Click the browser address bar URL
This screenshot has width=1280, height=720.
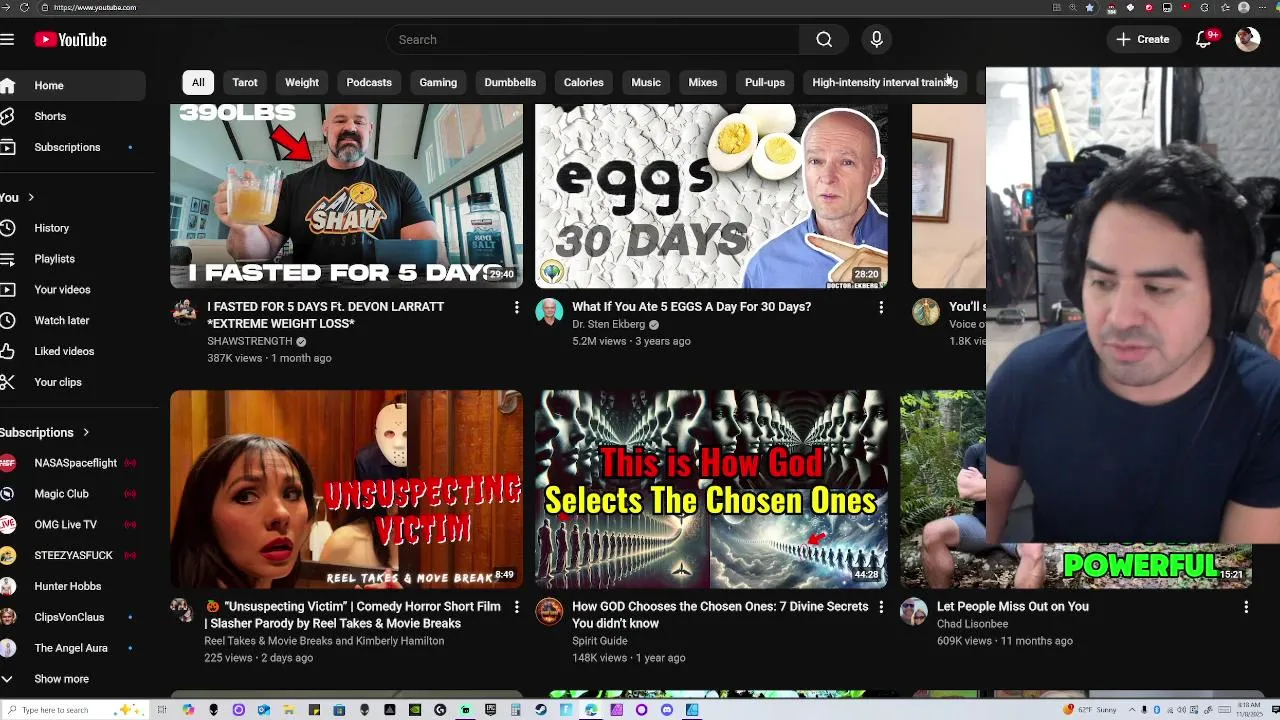(x=95, y=7)
